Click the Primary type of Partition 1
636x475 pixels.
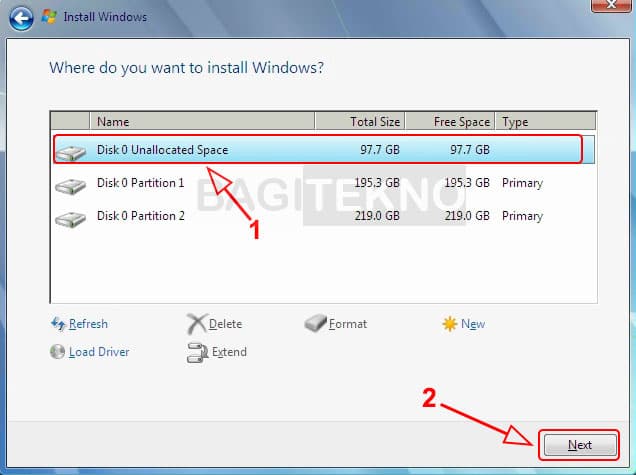[522, 183]
